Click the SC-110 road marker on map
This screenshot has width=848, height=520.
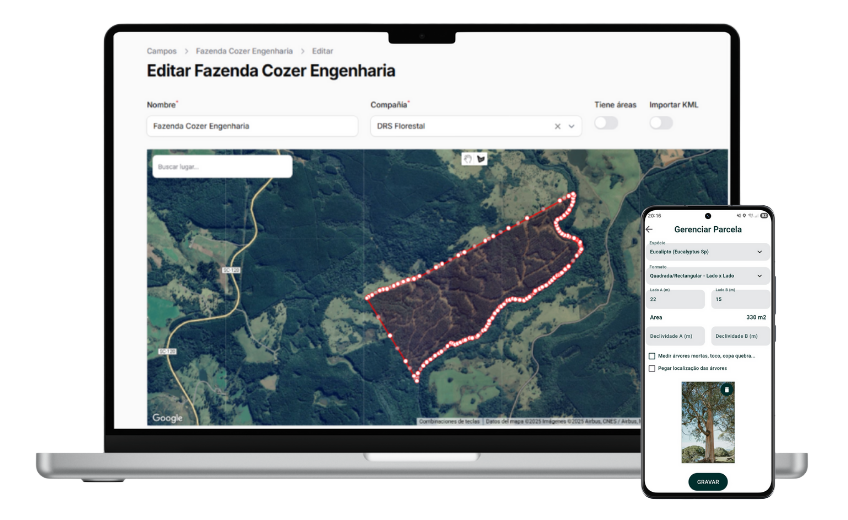pyautogui.click(x=232, y=270)
